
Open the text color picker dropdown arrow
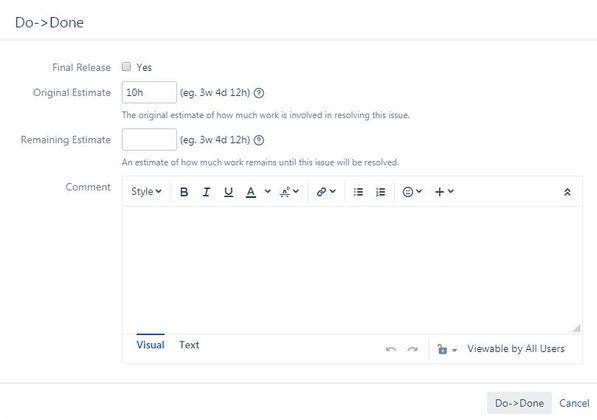click(x=268, y=192)
